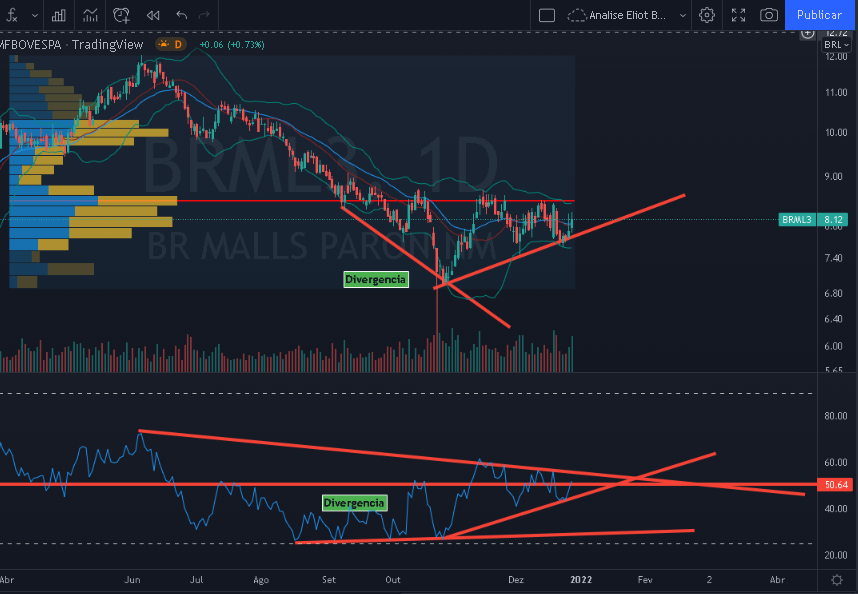Click the Out label on the time axis
Screen dimensions: 858x594
click(393, 580)
